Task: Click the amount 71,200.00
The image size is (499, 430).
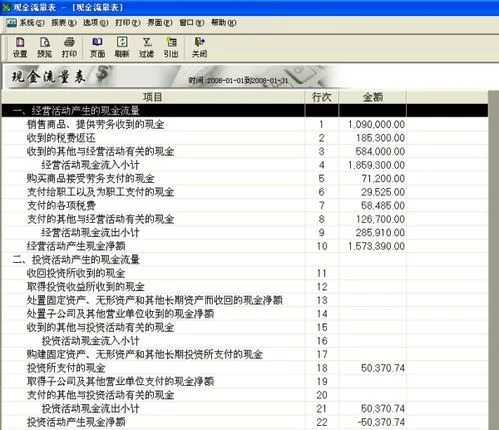Action: 383,179
